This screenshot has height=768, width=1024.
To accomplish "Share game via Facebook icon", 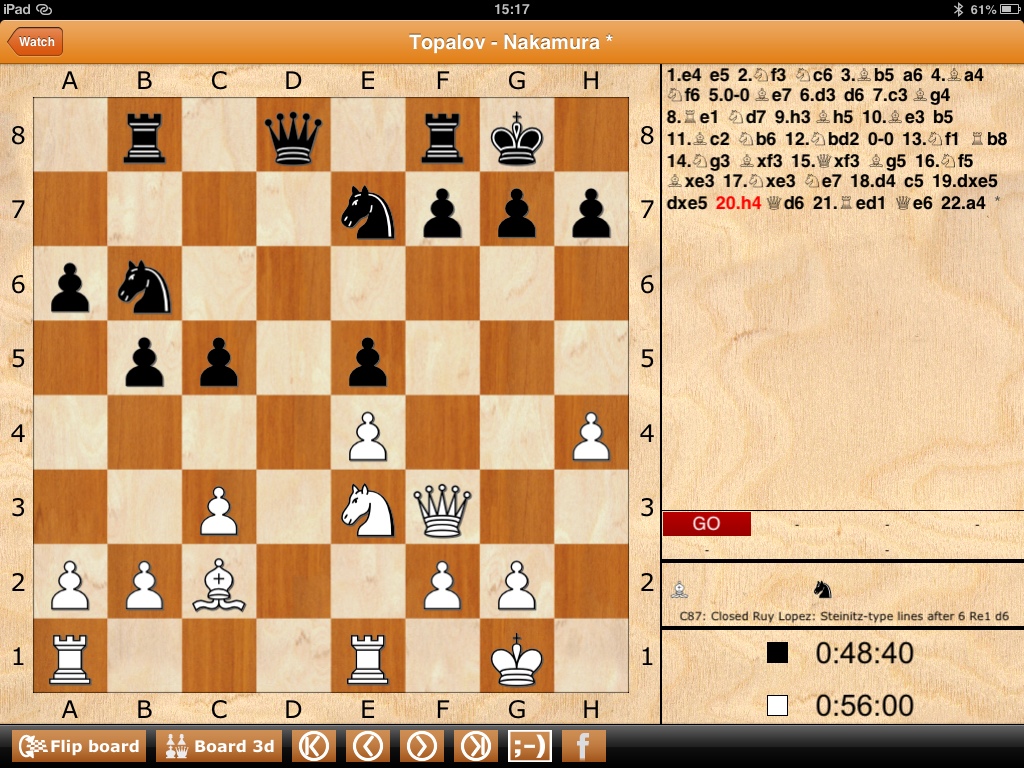I will tap(583, 746).
